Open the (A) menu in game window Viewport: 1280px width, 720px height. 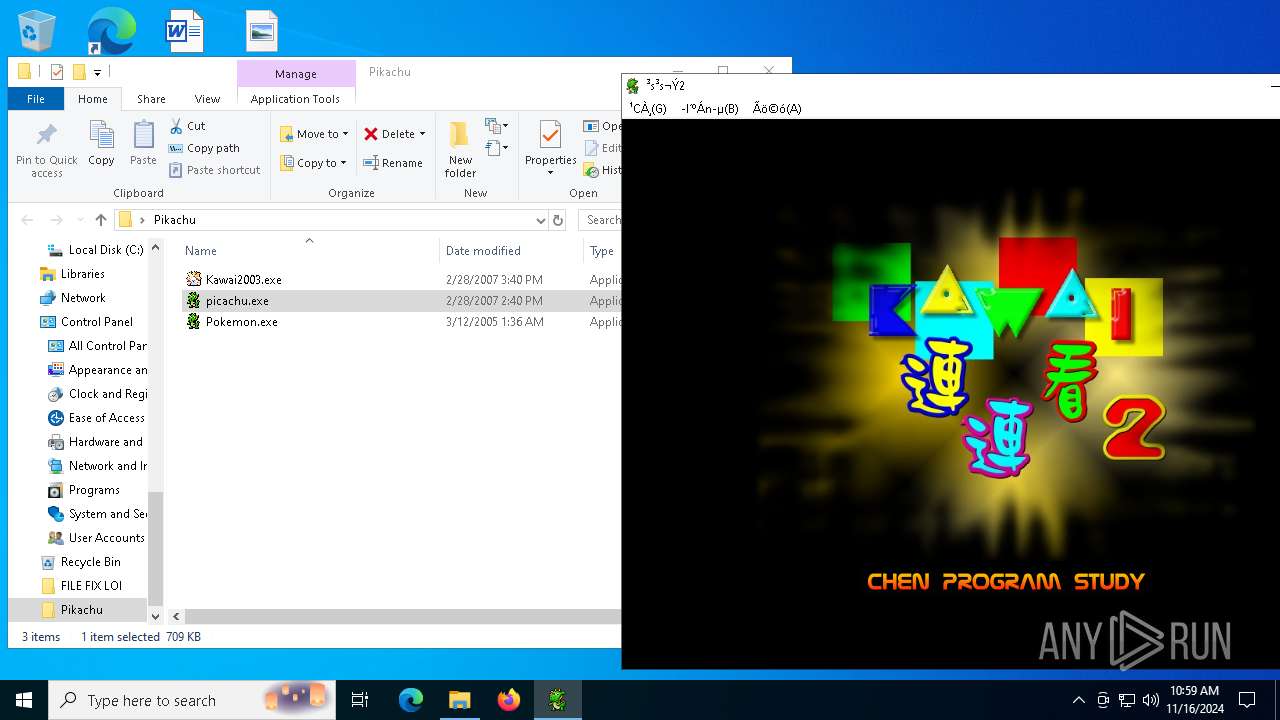click(777, 108)
